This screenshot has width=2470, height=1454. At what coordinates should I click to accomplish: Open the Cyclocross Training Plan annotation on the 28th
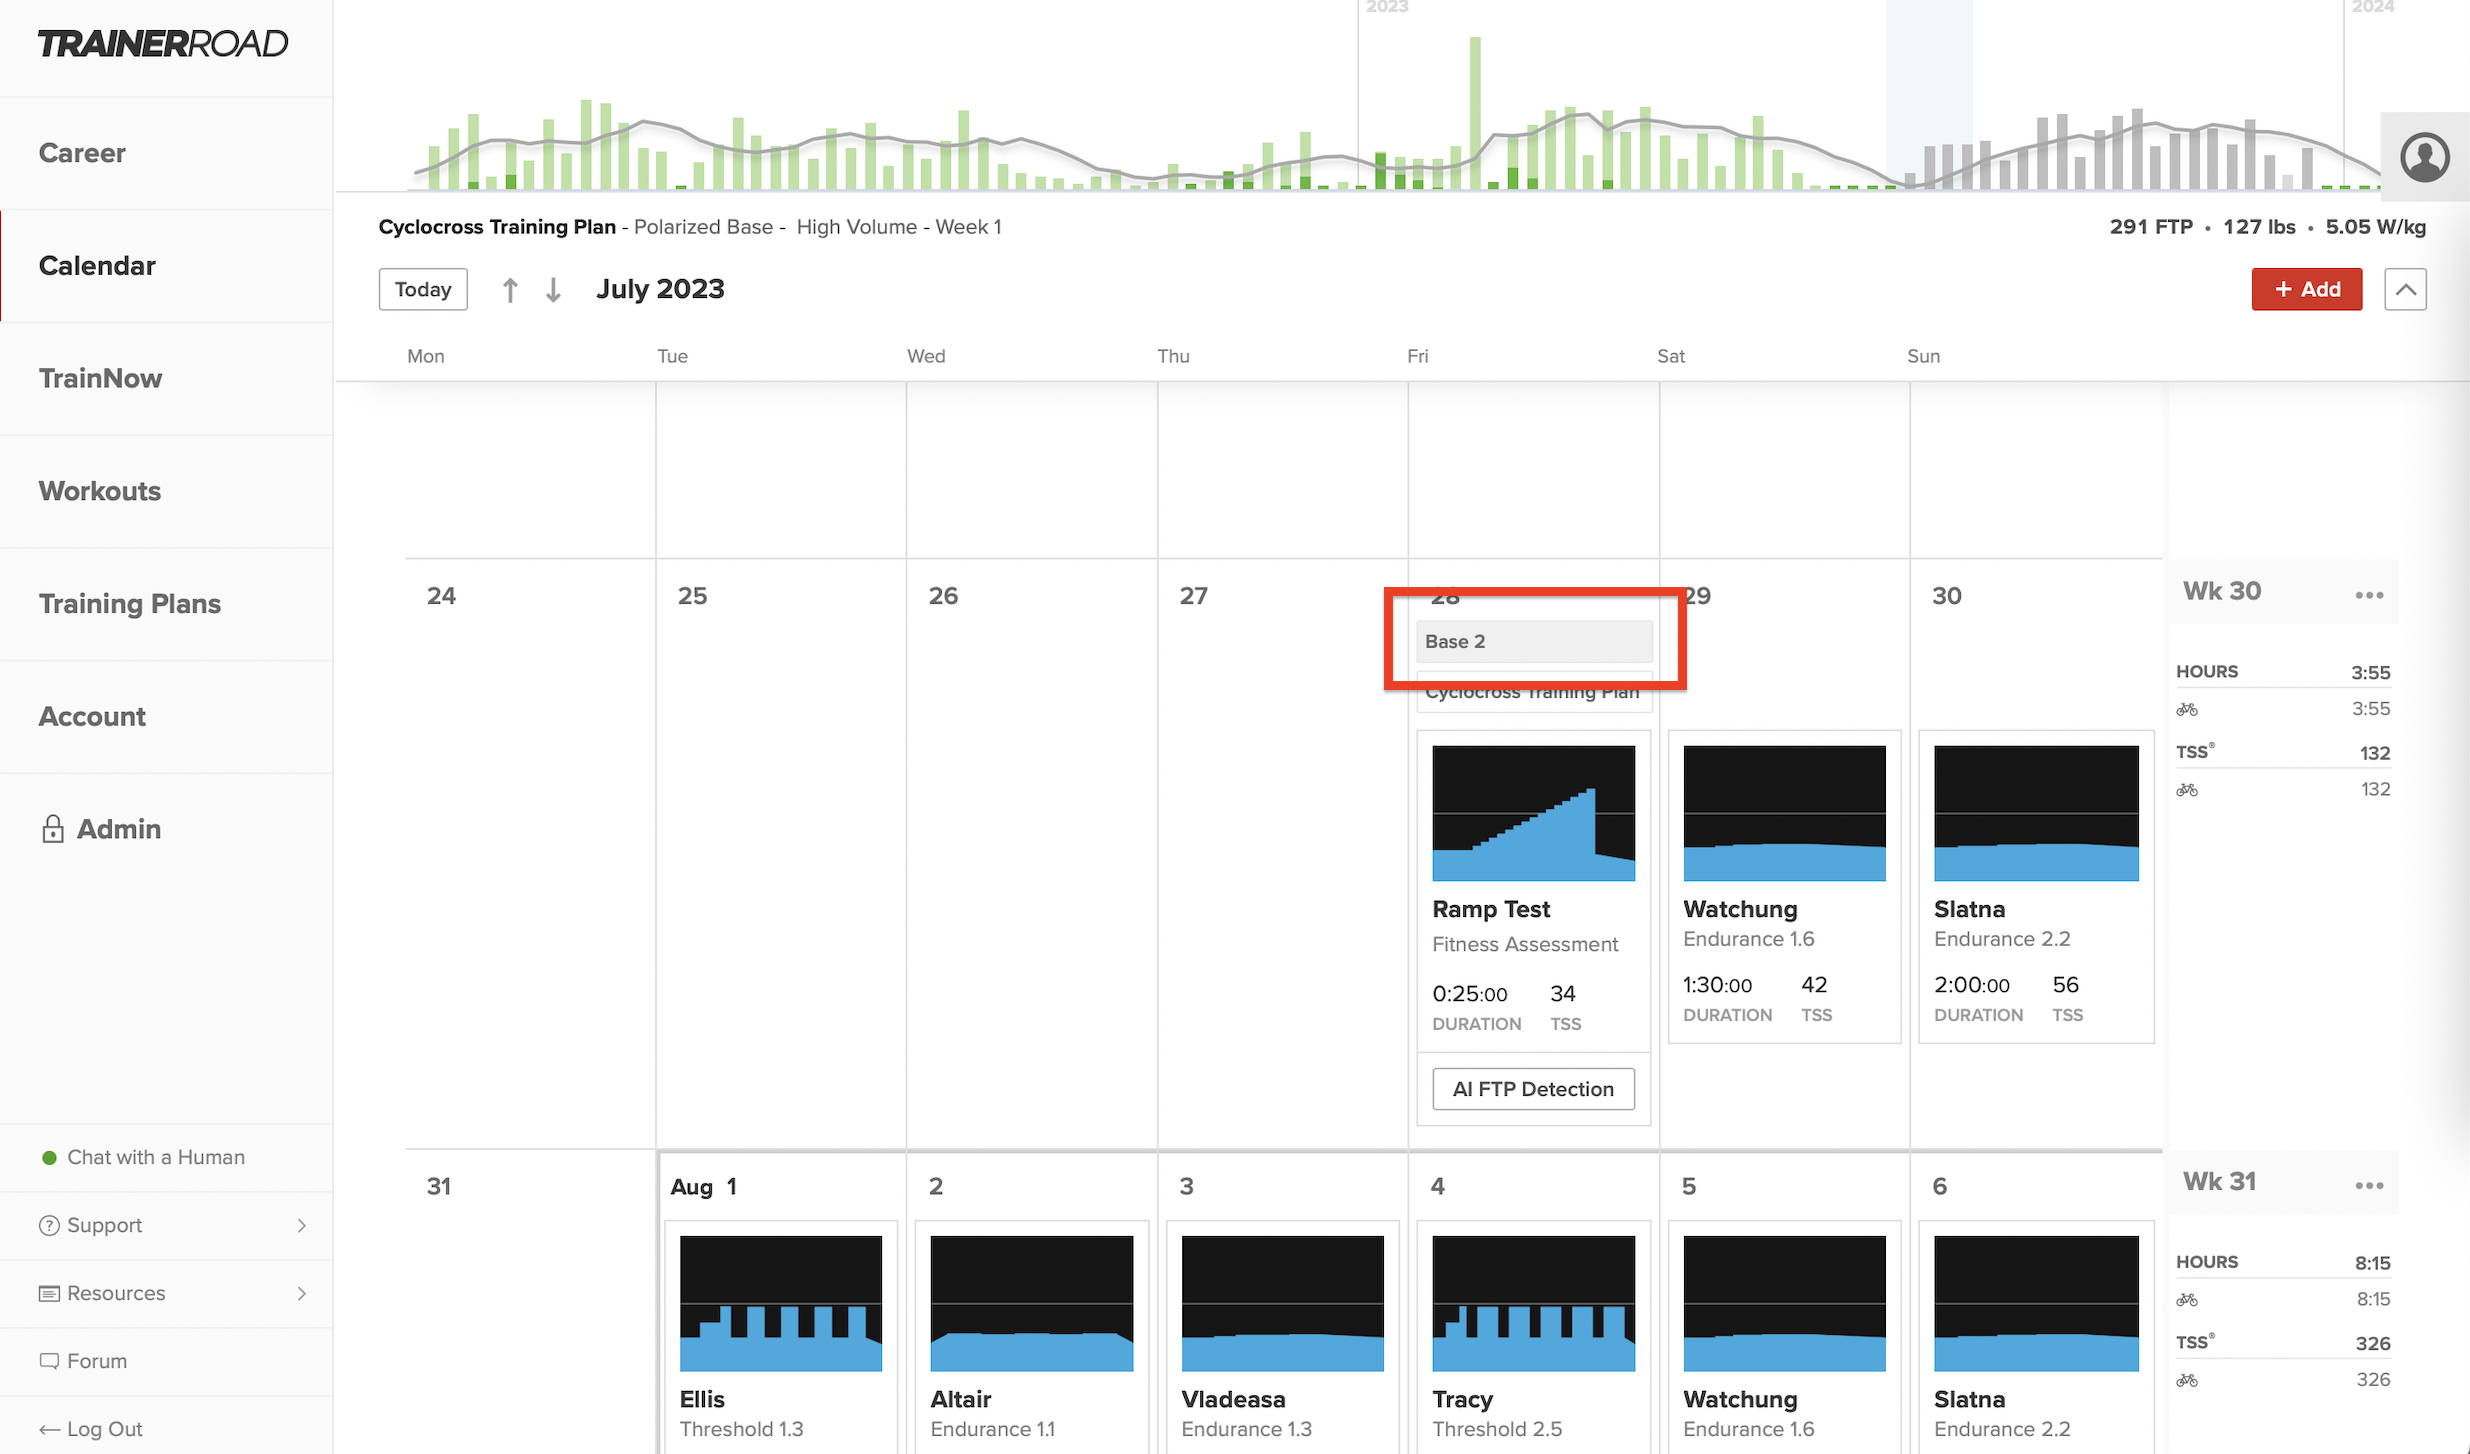[1534, 692]
